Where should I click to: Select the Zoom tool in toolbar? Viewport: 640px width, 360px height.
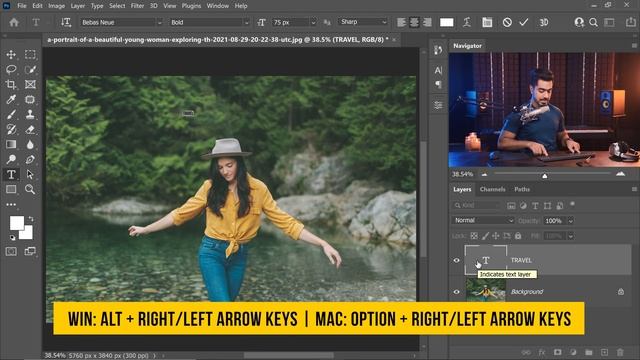point(30,189)
